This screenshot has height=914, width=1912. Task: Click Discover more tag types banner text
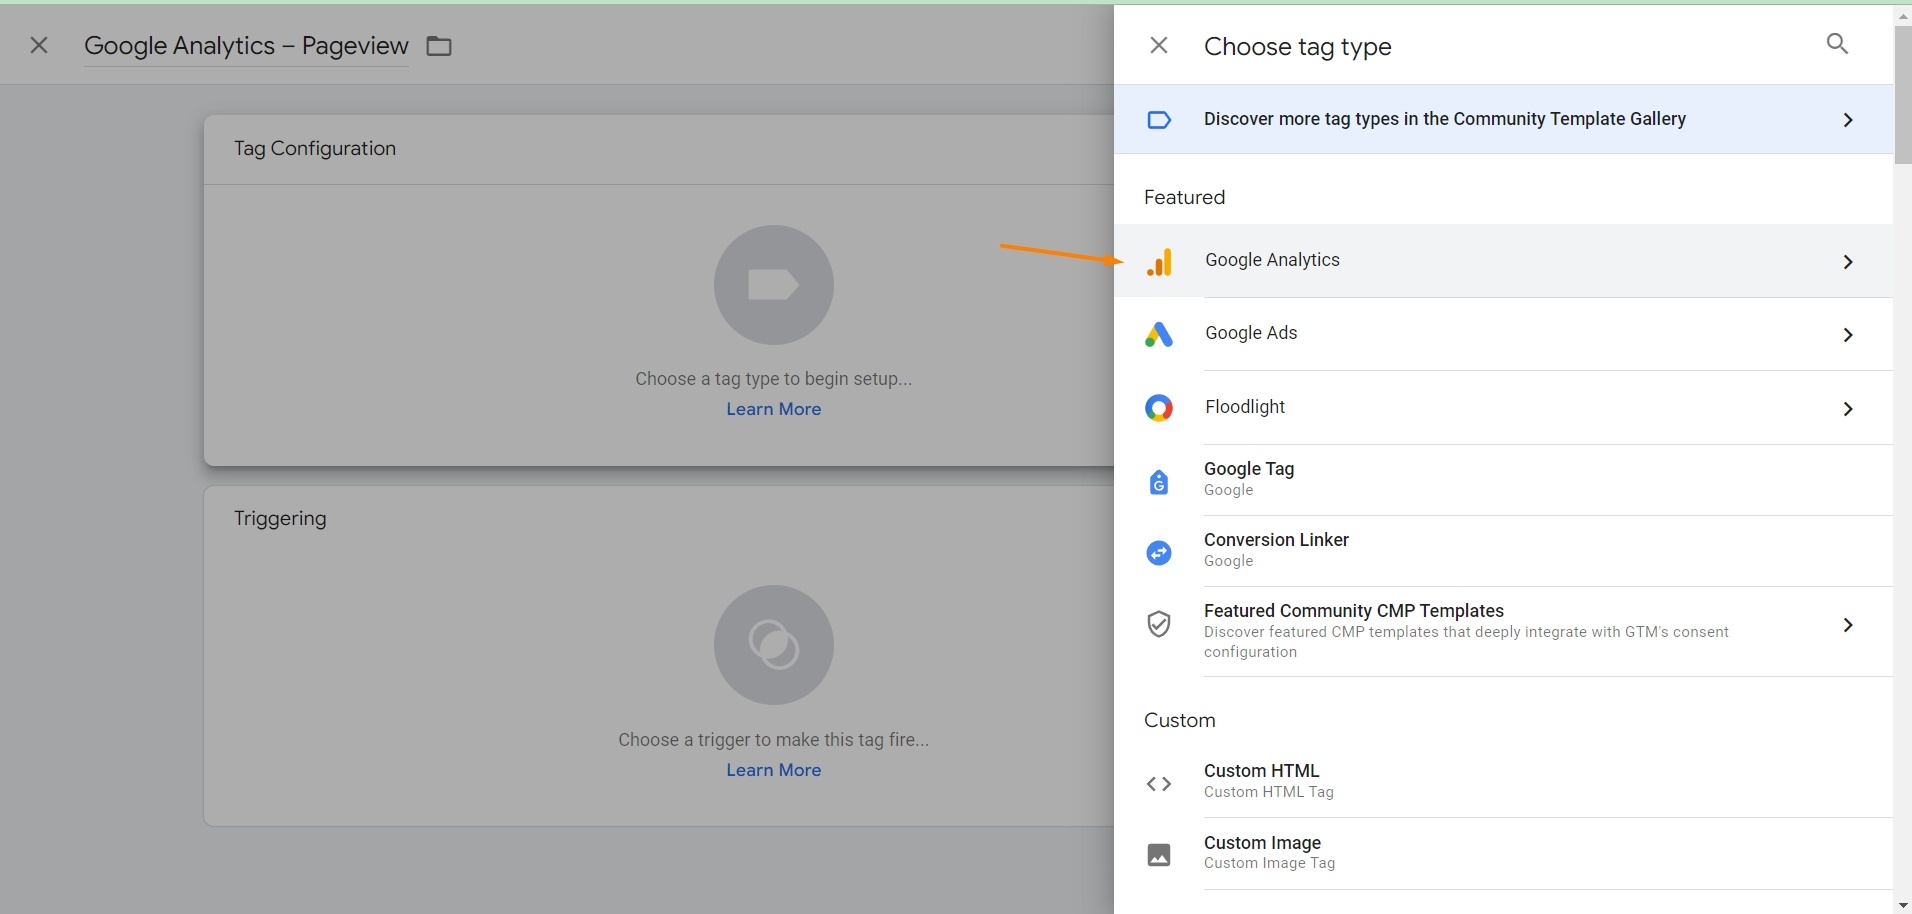point(1445,119)
